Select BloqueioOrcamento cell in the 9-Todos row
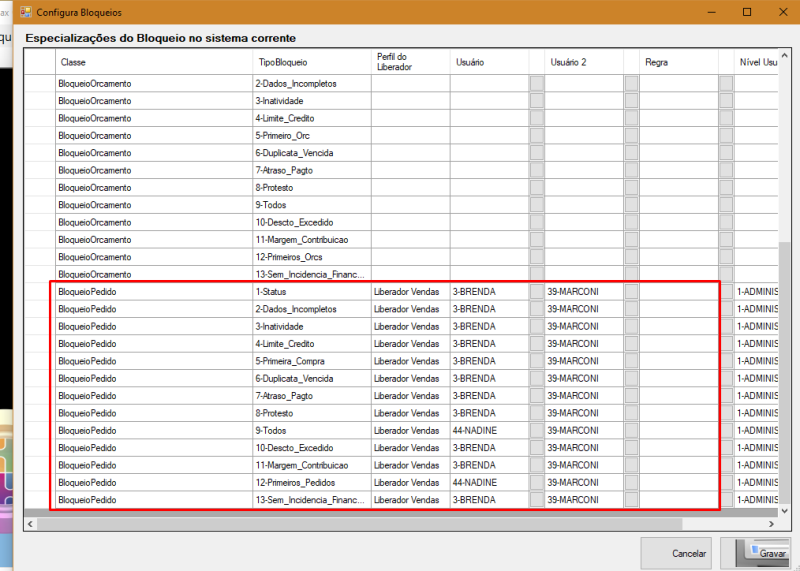Viewport: 800px width, 571px height. pos(154,205)
